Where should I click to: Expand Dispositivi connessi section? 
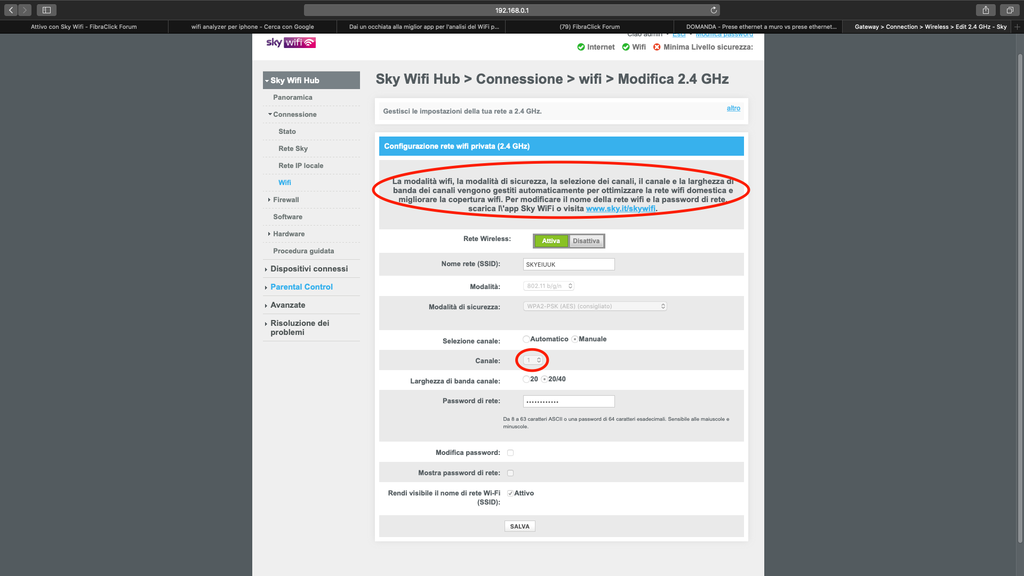(308, 268)
